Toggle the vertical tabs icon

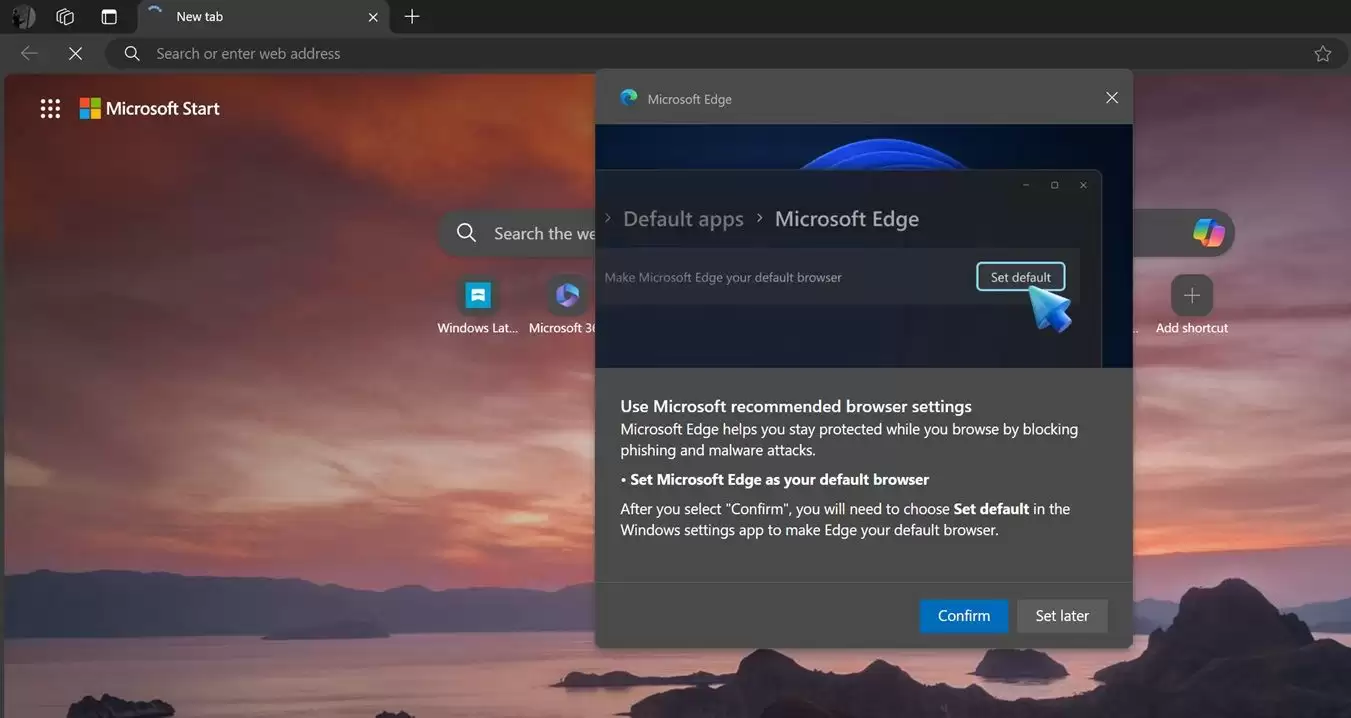109,16
